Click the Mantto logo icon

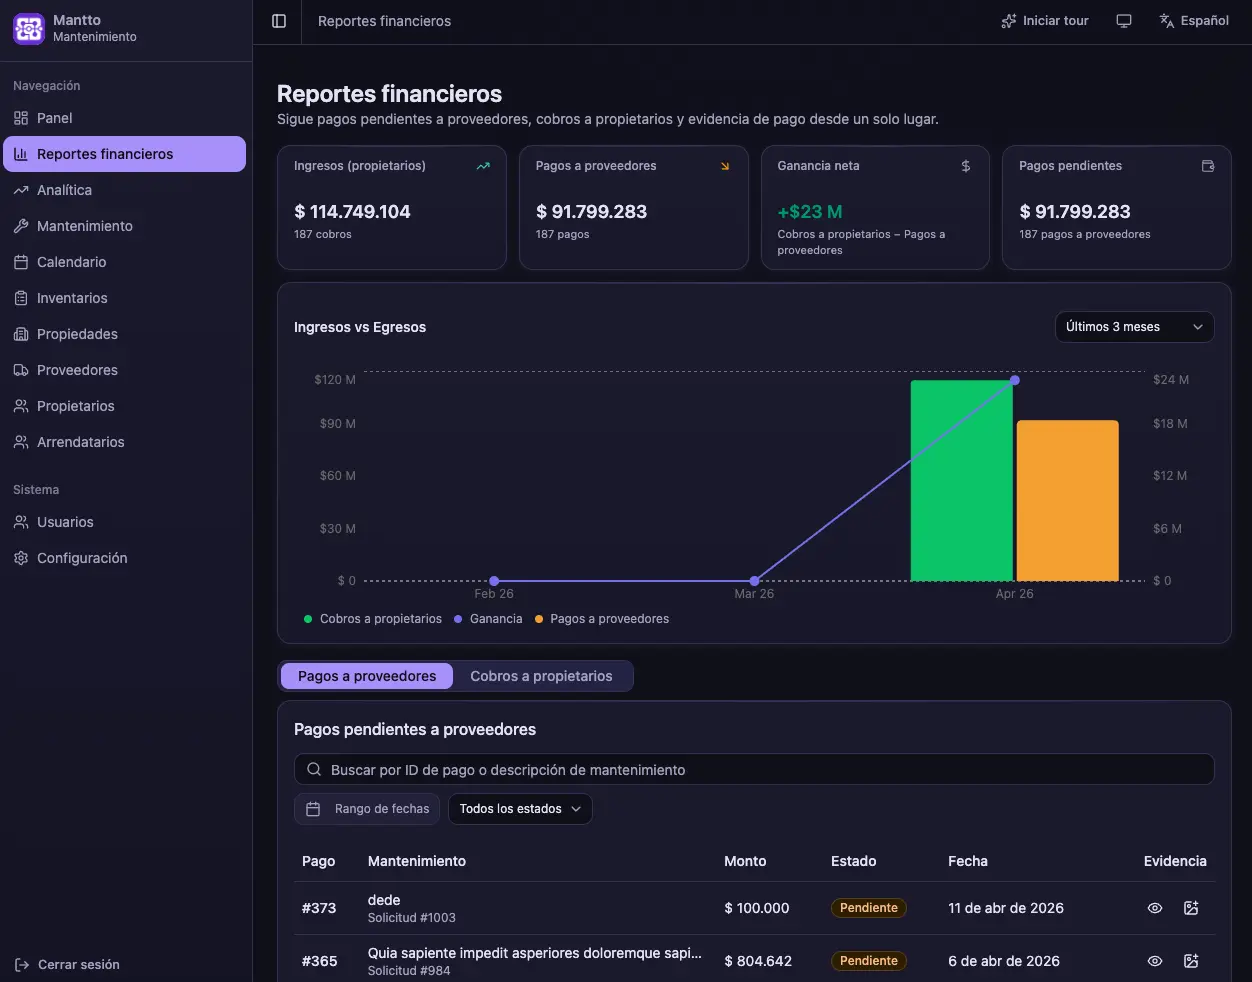pos(29,28)
